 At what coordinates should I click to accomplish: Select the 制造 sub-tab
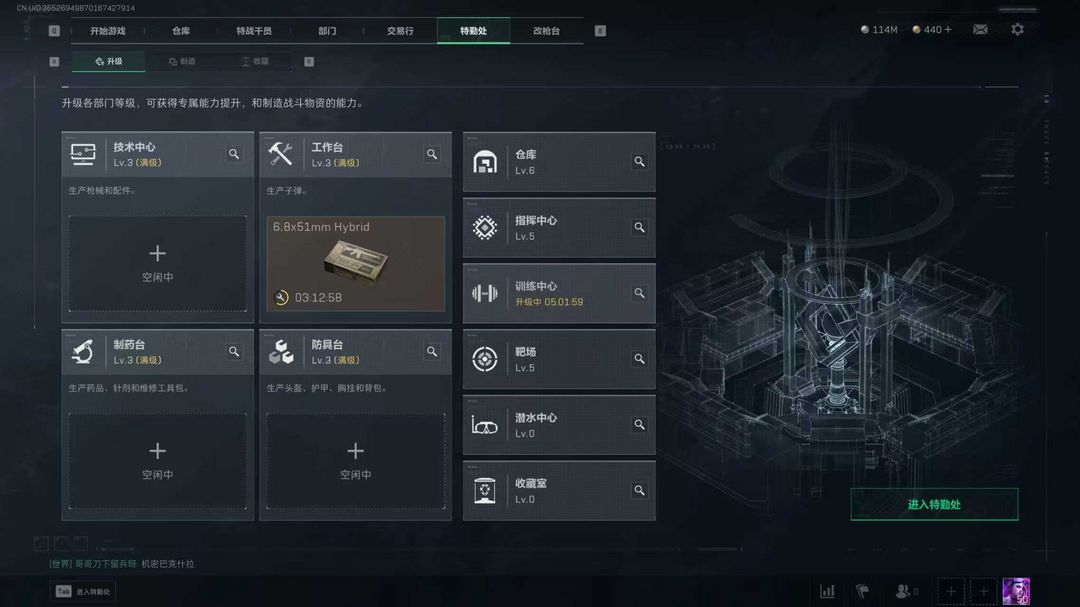click(183, 61)
